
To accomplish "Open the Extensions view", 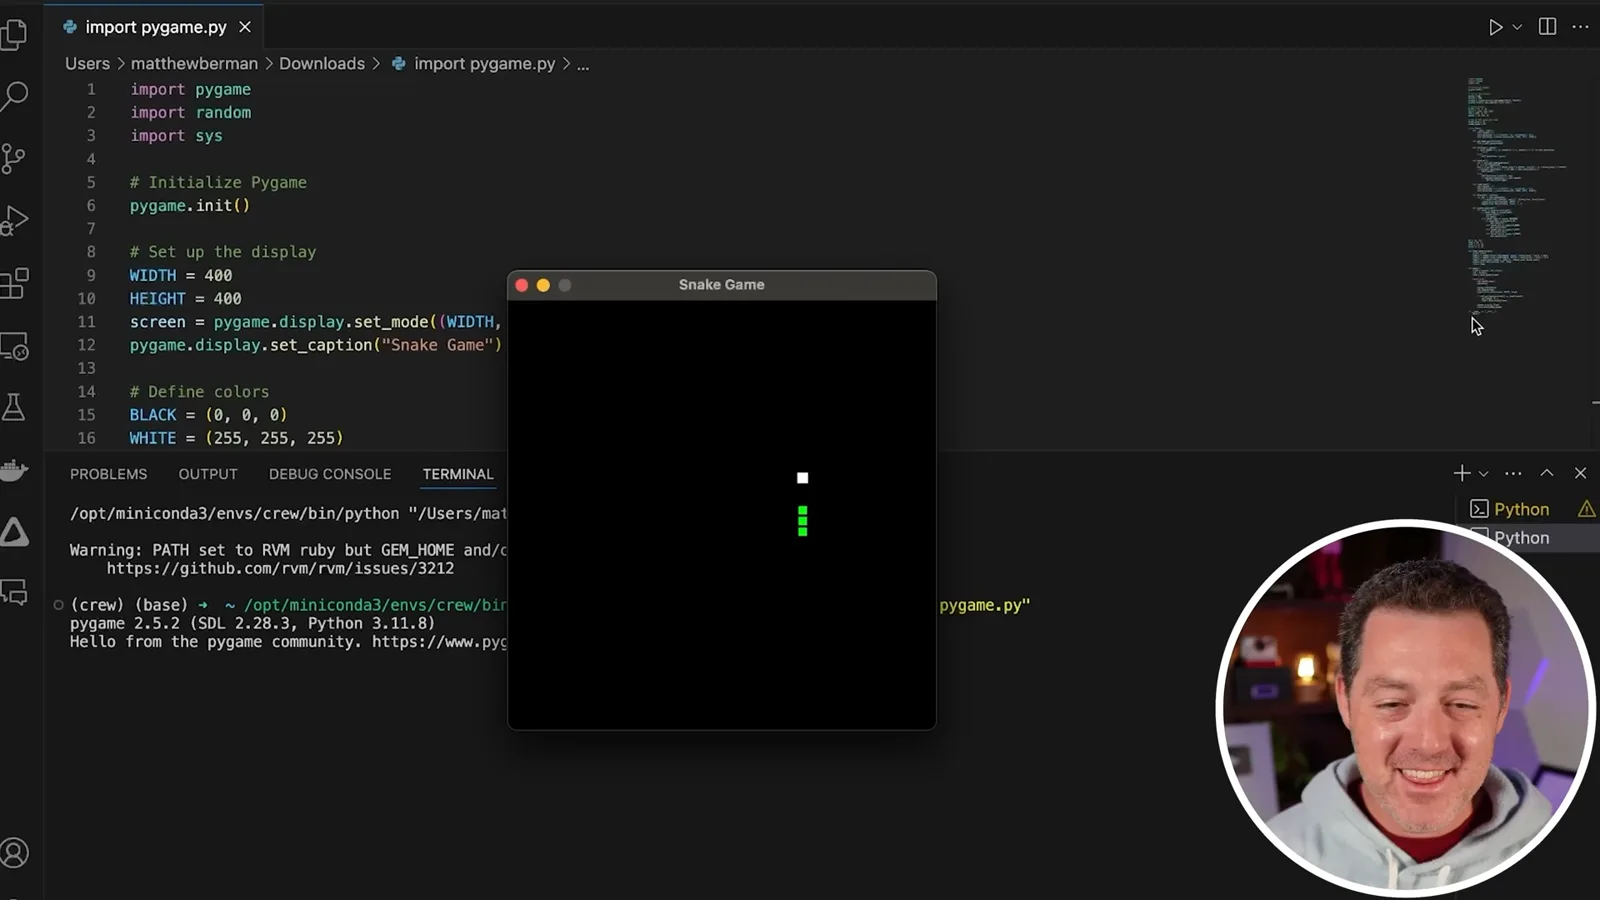I will point(14,283).
